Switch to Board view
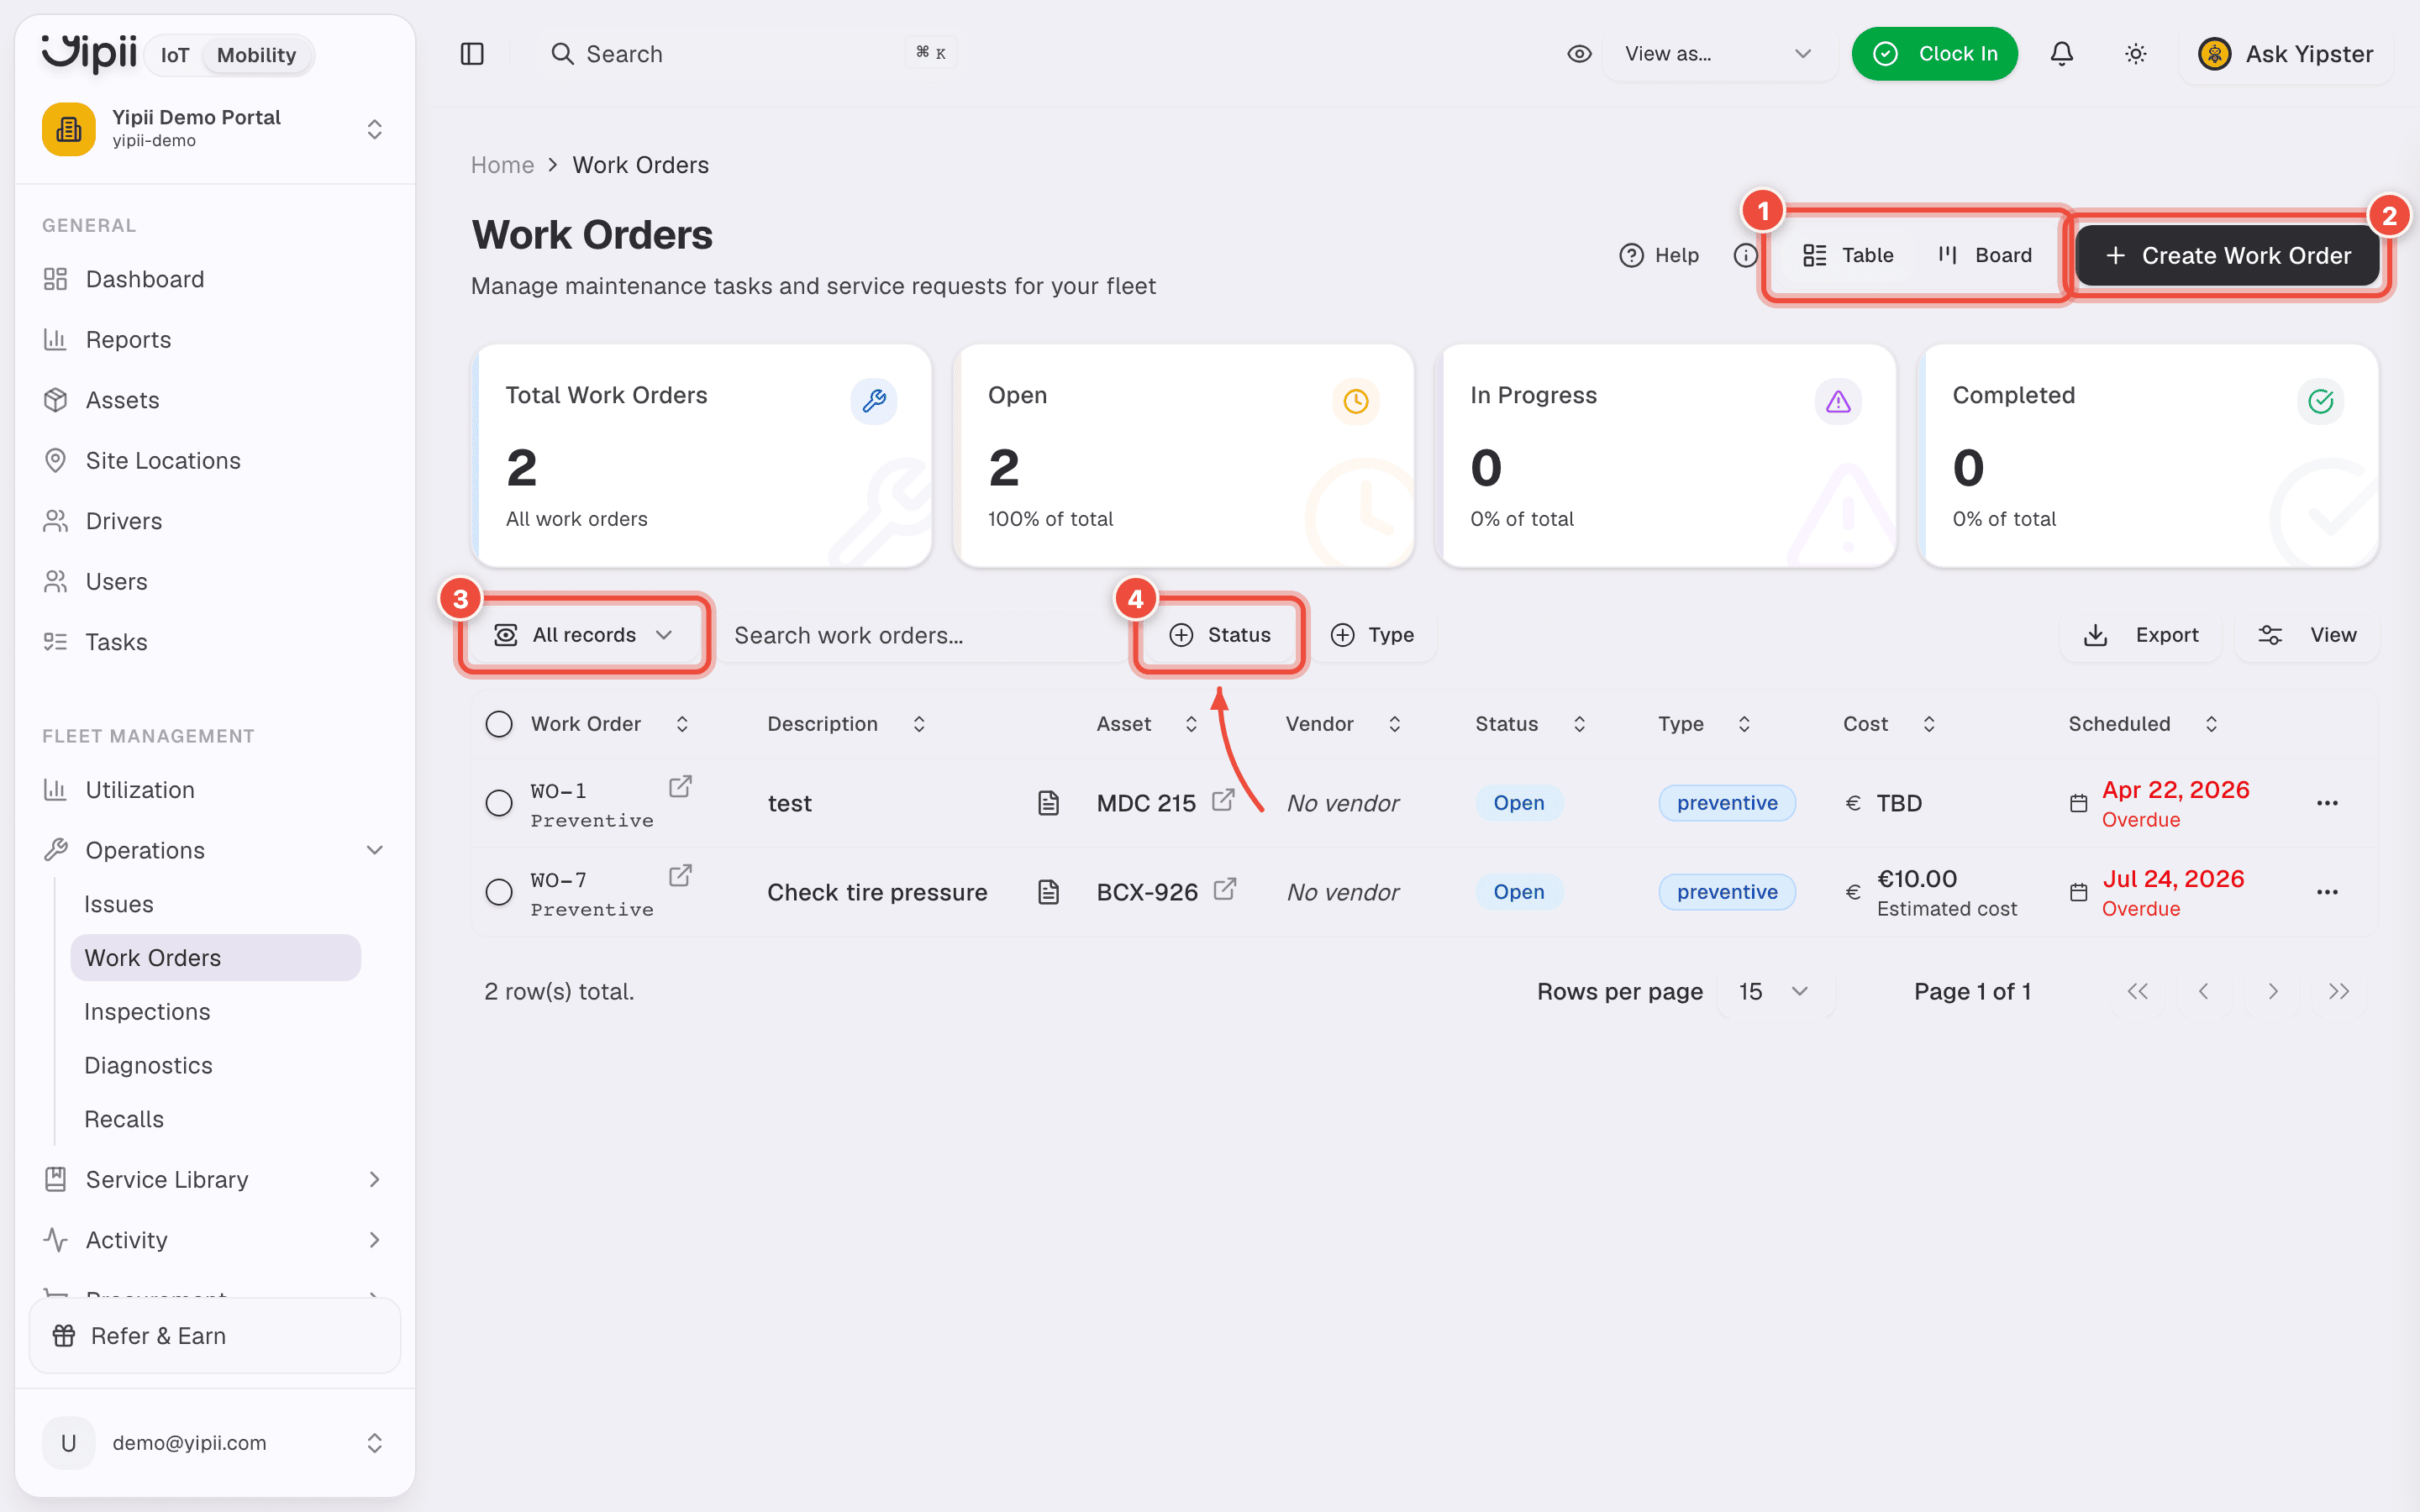The width and height of the screenshot is (2420, 1512). [1985, 255]
